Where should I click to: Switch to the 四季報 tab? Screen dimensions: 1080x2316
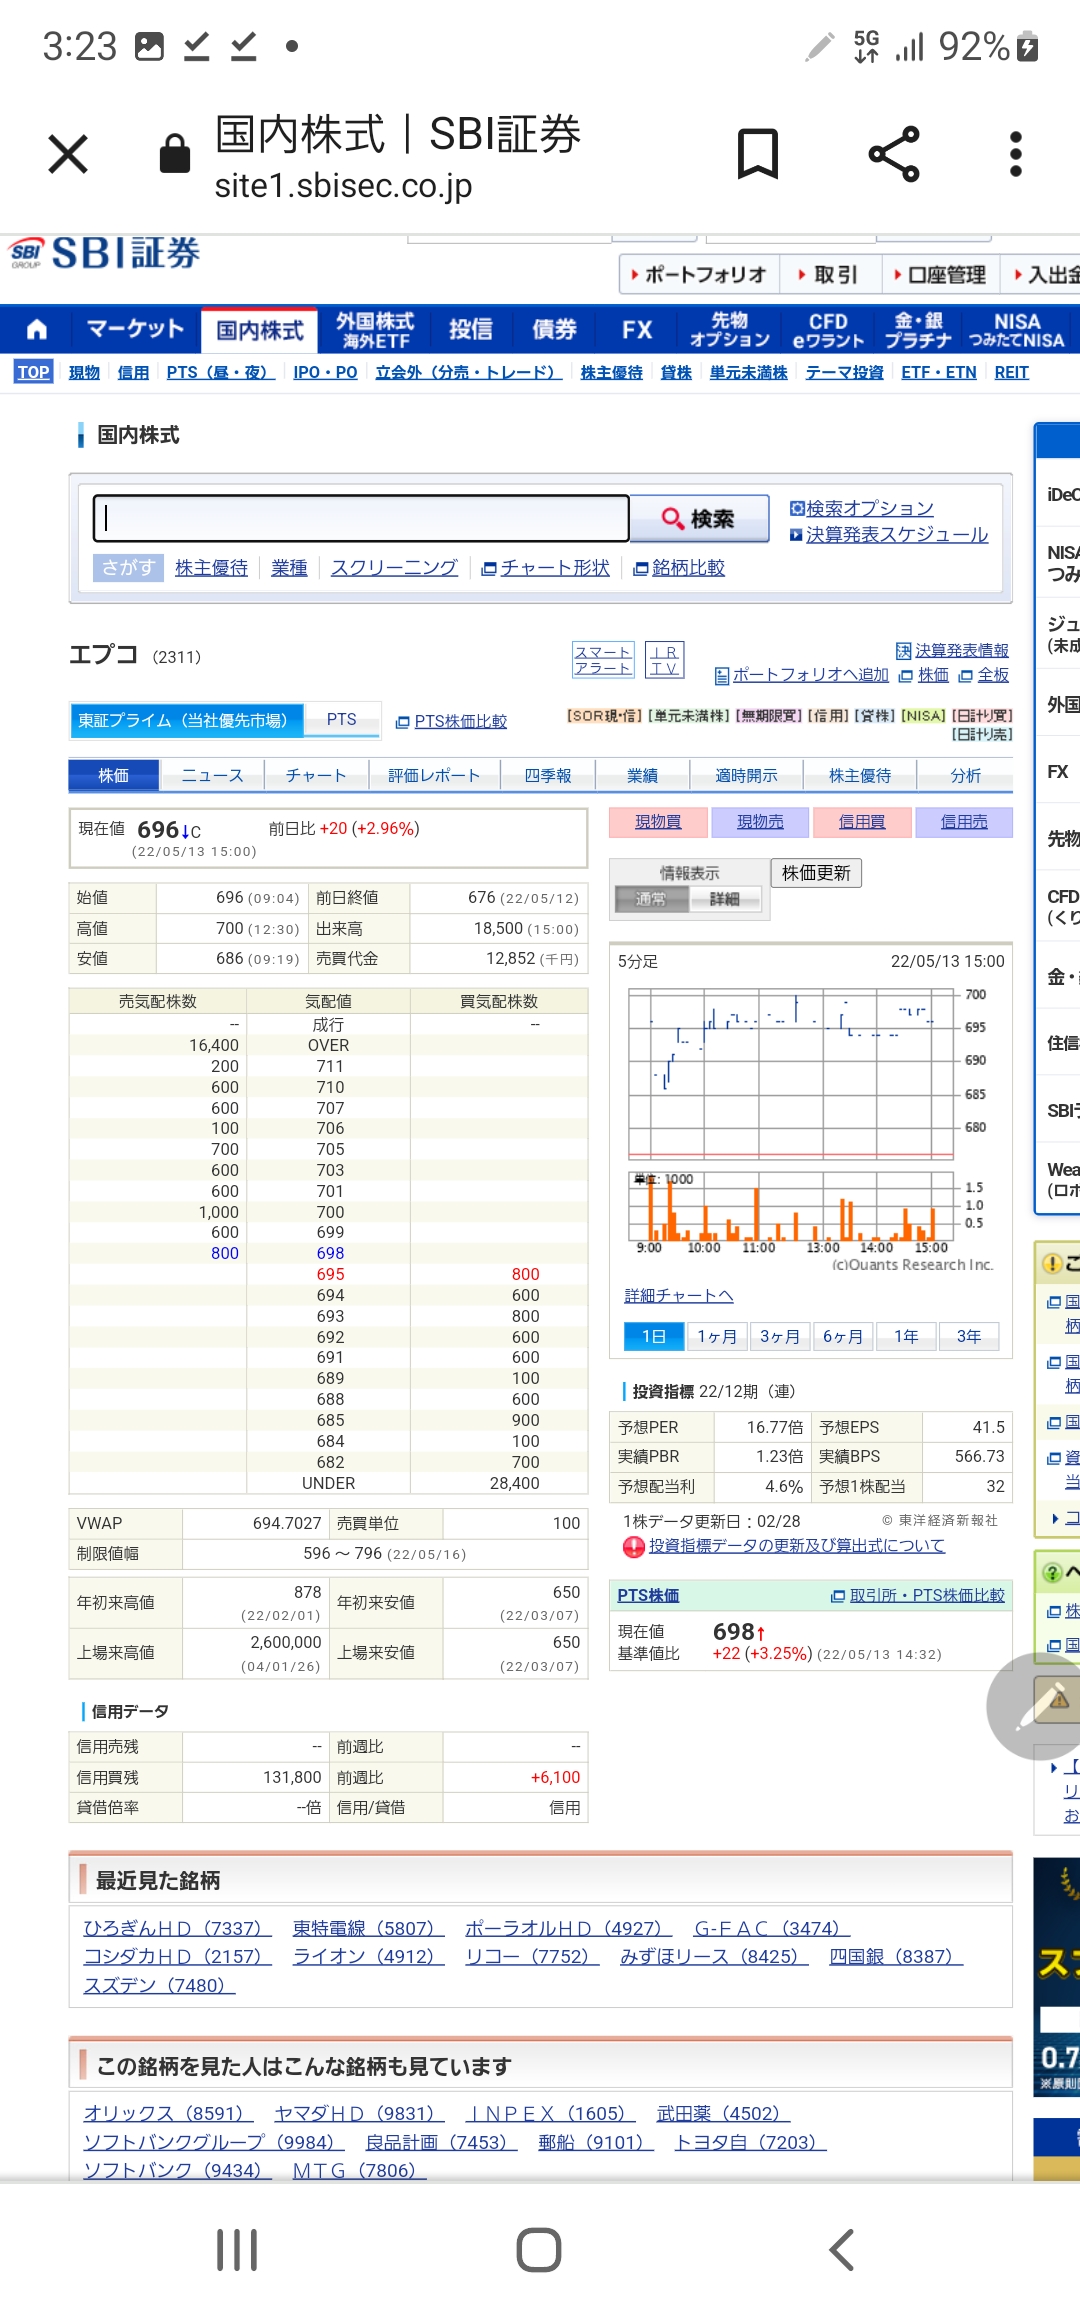point(548,775)
